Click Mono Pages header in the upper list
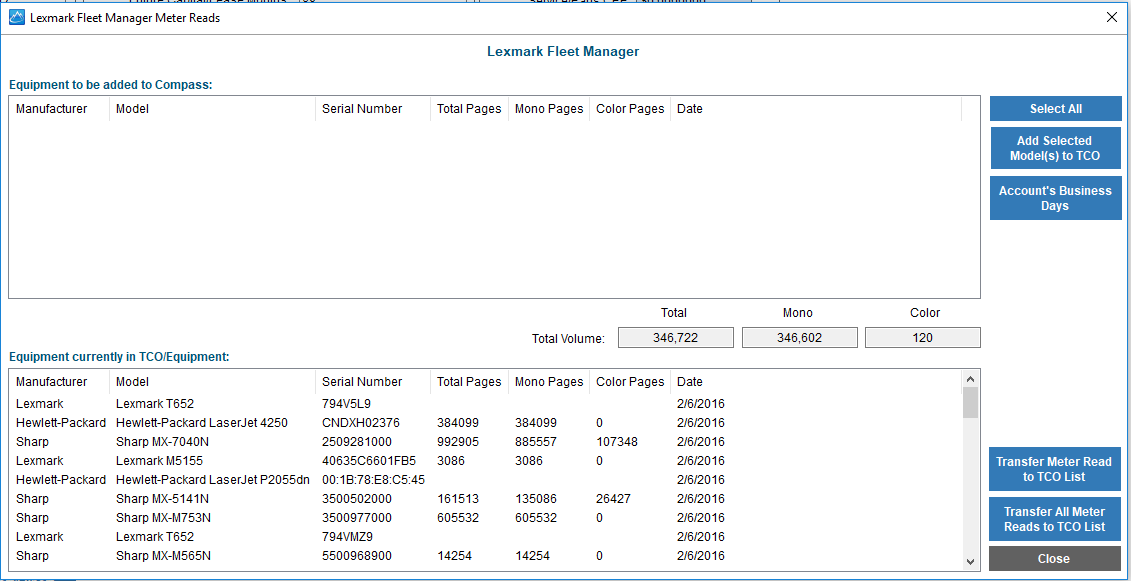This screenshot has height=581, width=1131. click(549, 109)
